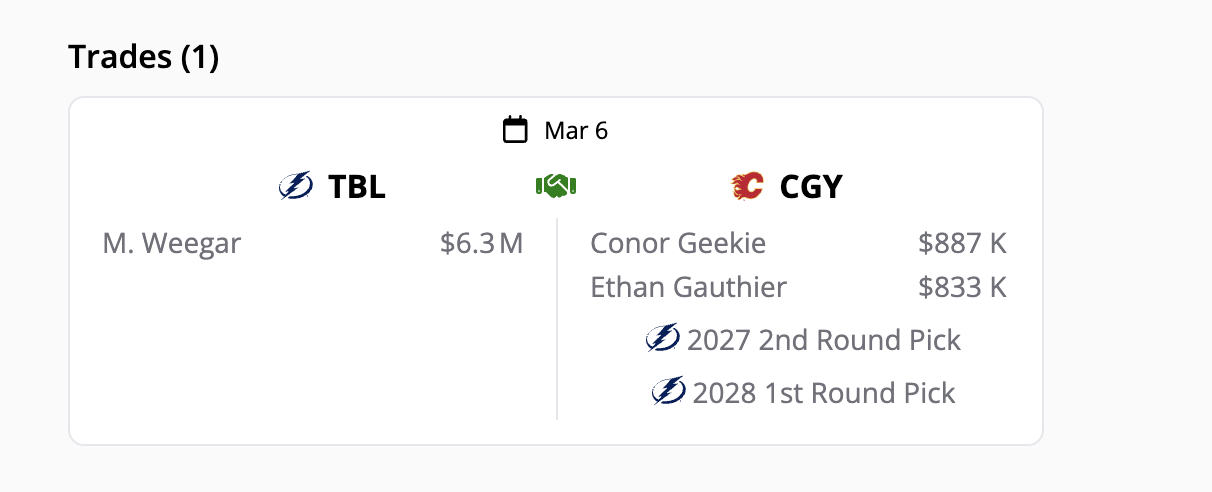Image resolution: width=1212 pixels, height=492 pixels.
Task: Open Conor Geekie player name
Action: [x=678, y=243]
